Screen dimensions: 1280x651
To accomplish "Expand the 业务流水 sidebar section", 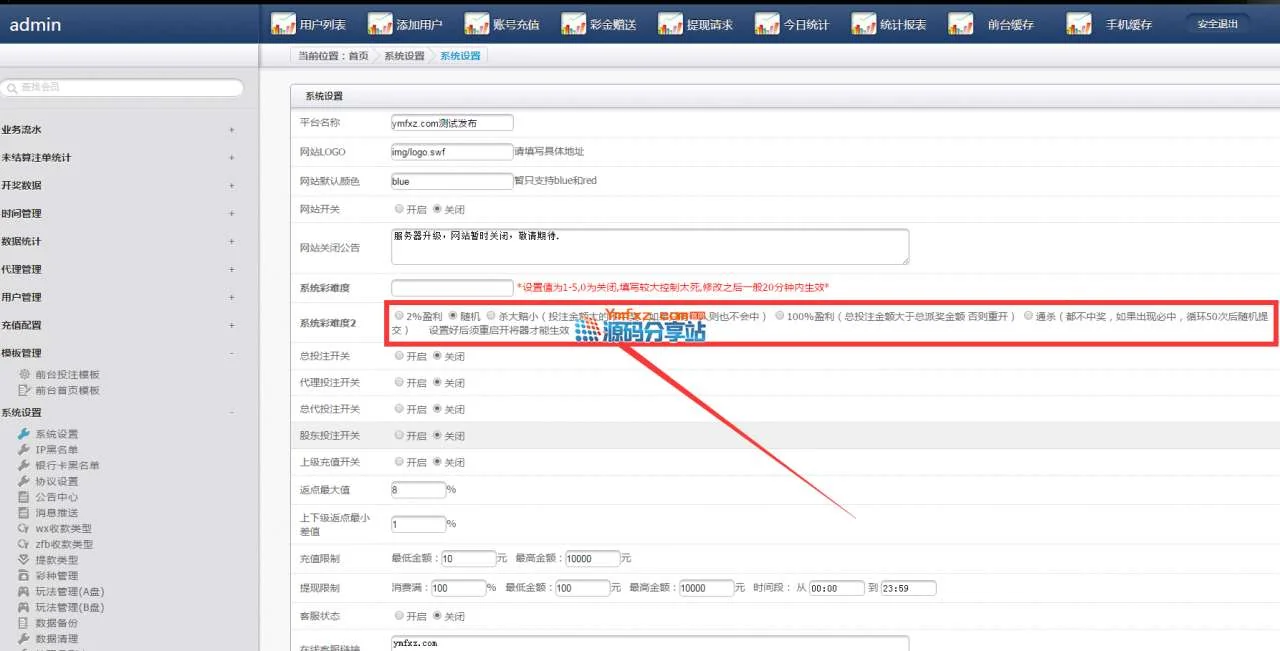I will [231, 130].
